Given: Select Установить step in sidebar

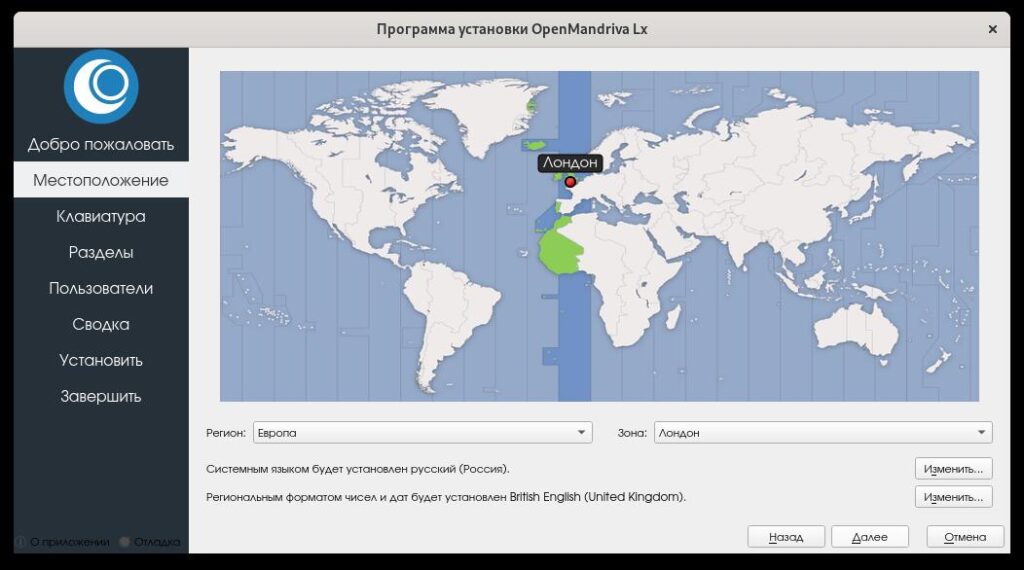Looking at the screenshot, I should pos(101,360).
